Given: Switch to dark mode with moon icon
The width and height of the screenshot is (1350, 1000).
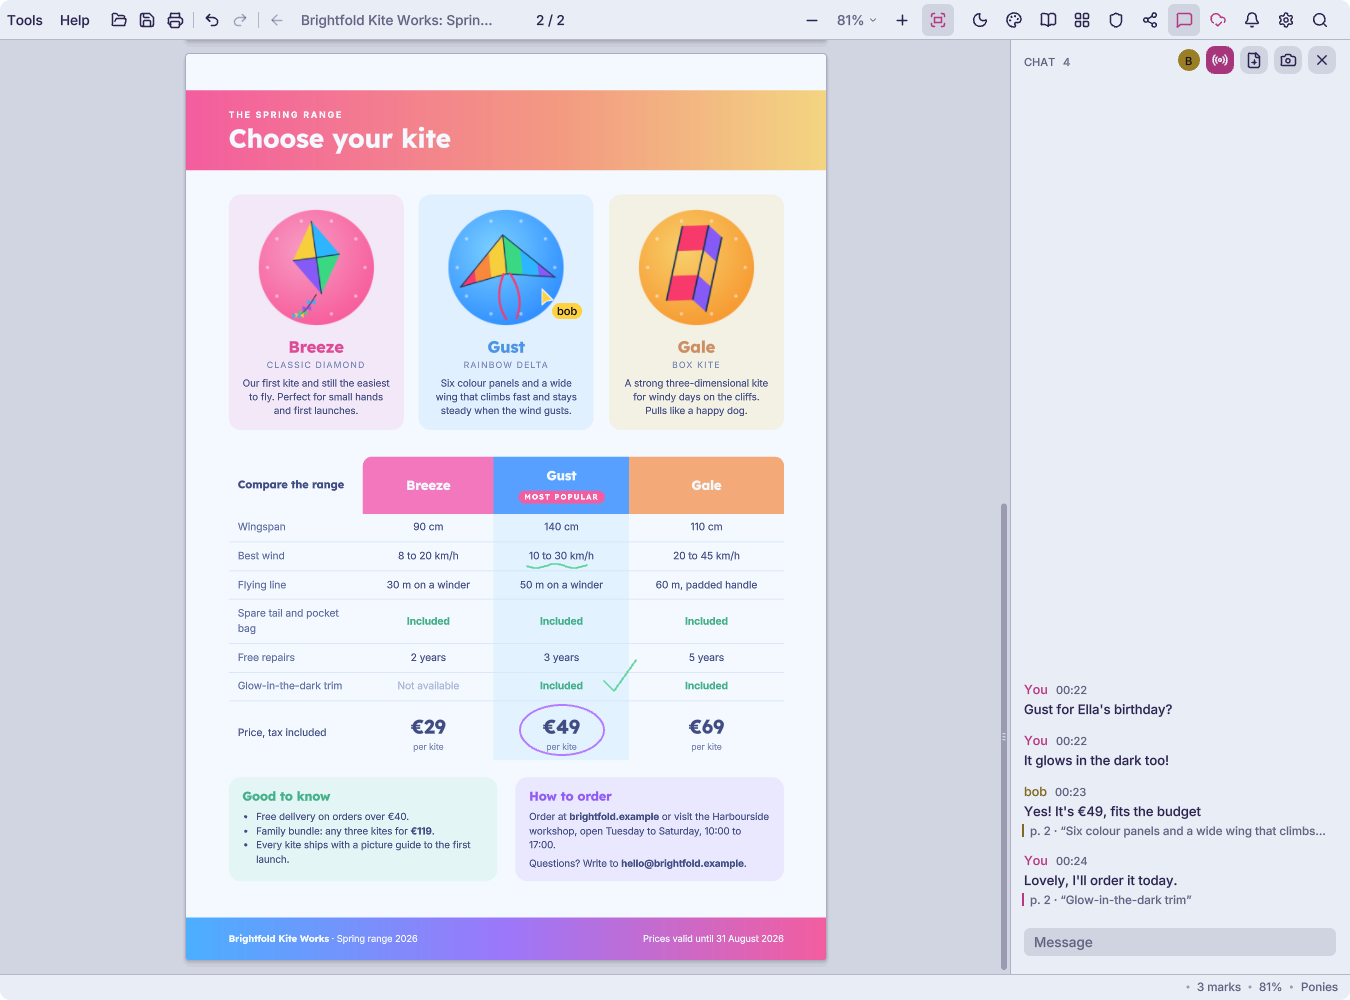Looking at the screenshot, I should (x=980, y=20).
